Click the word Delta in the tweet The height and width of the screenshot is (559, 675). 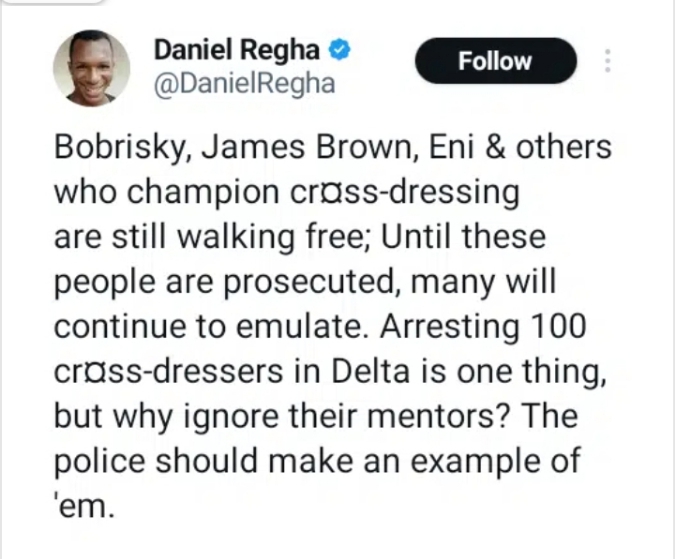click(x=369, y=371)
